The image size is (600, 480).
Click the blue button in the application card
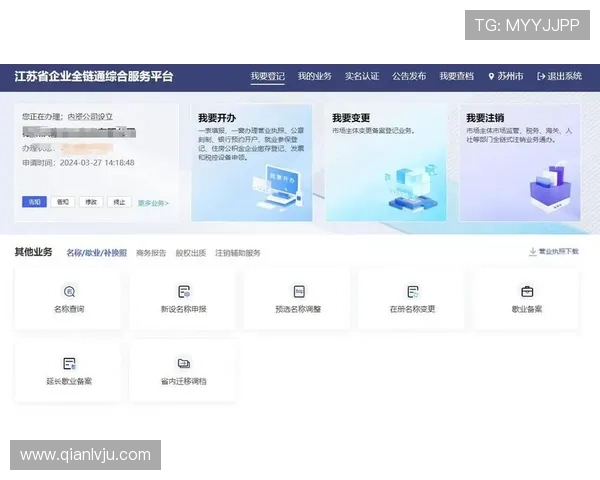(x=34, y=202)
